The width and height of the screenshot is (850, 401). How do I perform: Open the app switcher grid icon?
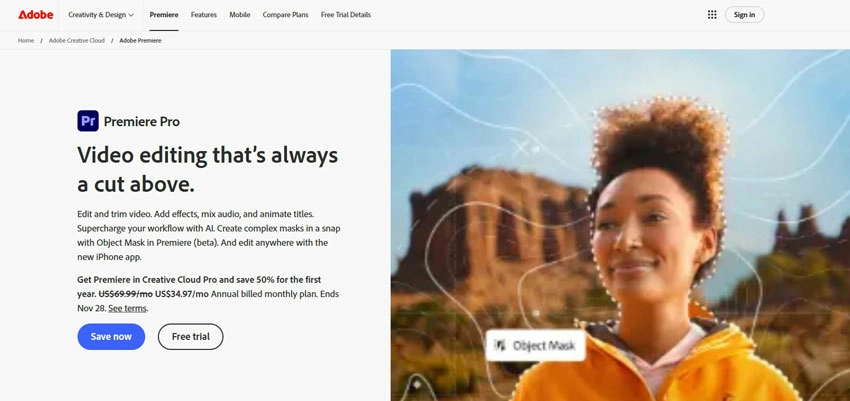(712, 15)
